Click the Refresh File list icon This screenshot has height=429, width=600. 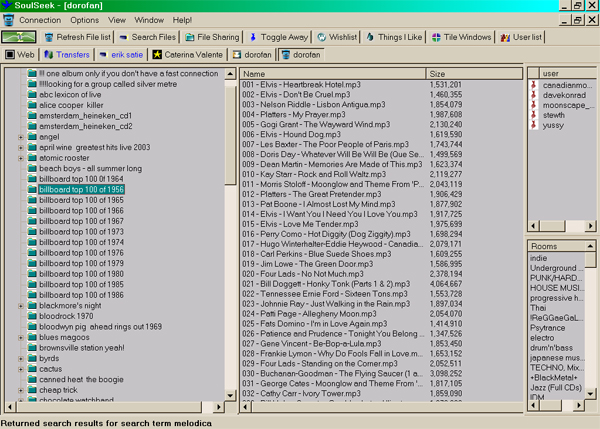point(49,37)
